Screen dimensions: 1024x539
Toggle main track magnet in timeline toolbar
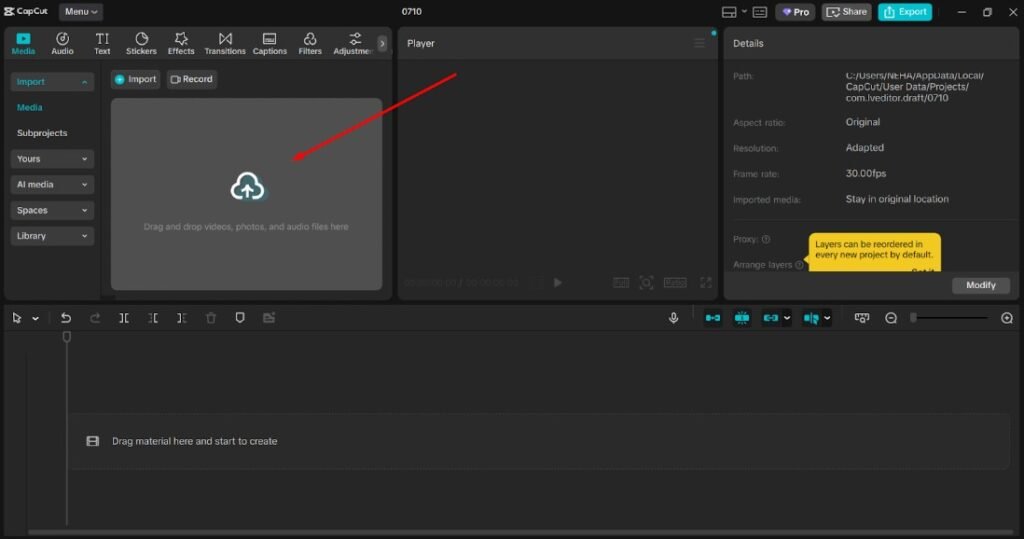tap(712, 318)
